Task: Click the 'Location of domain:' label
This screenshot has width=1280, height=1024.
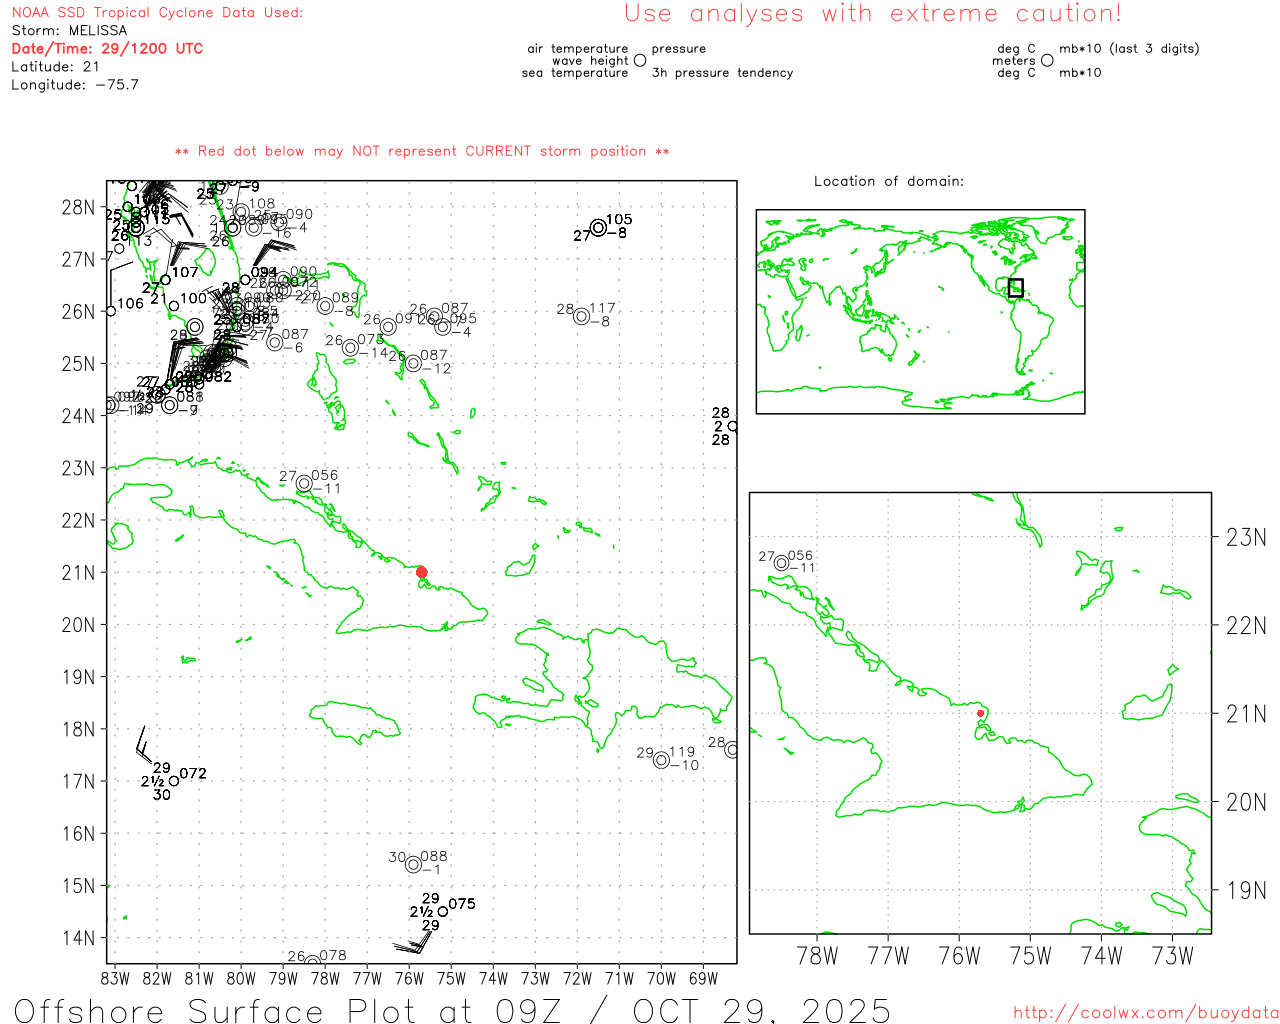Action: click(889, 181)
